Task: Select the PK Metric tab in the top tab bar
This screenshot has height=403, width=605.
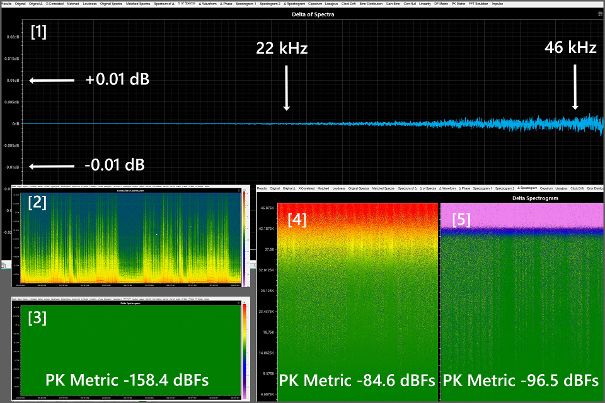Action: point(458,3)
